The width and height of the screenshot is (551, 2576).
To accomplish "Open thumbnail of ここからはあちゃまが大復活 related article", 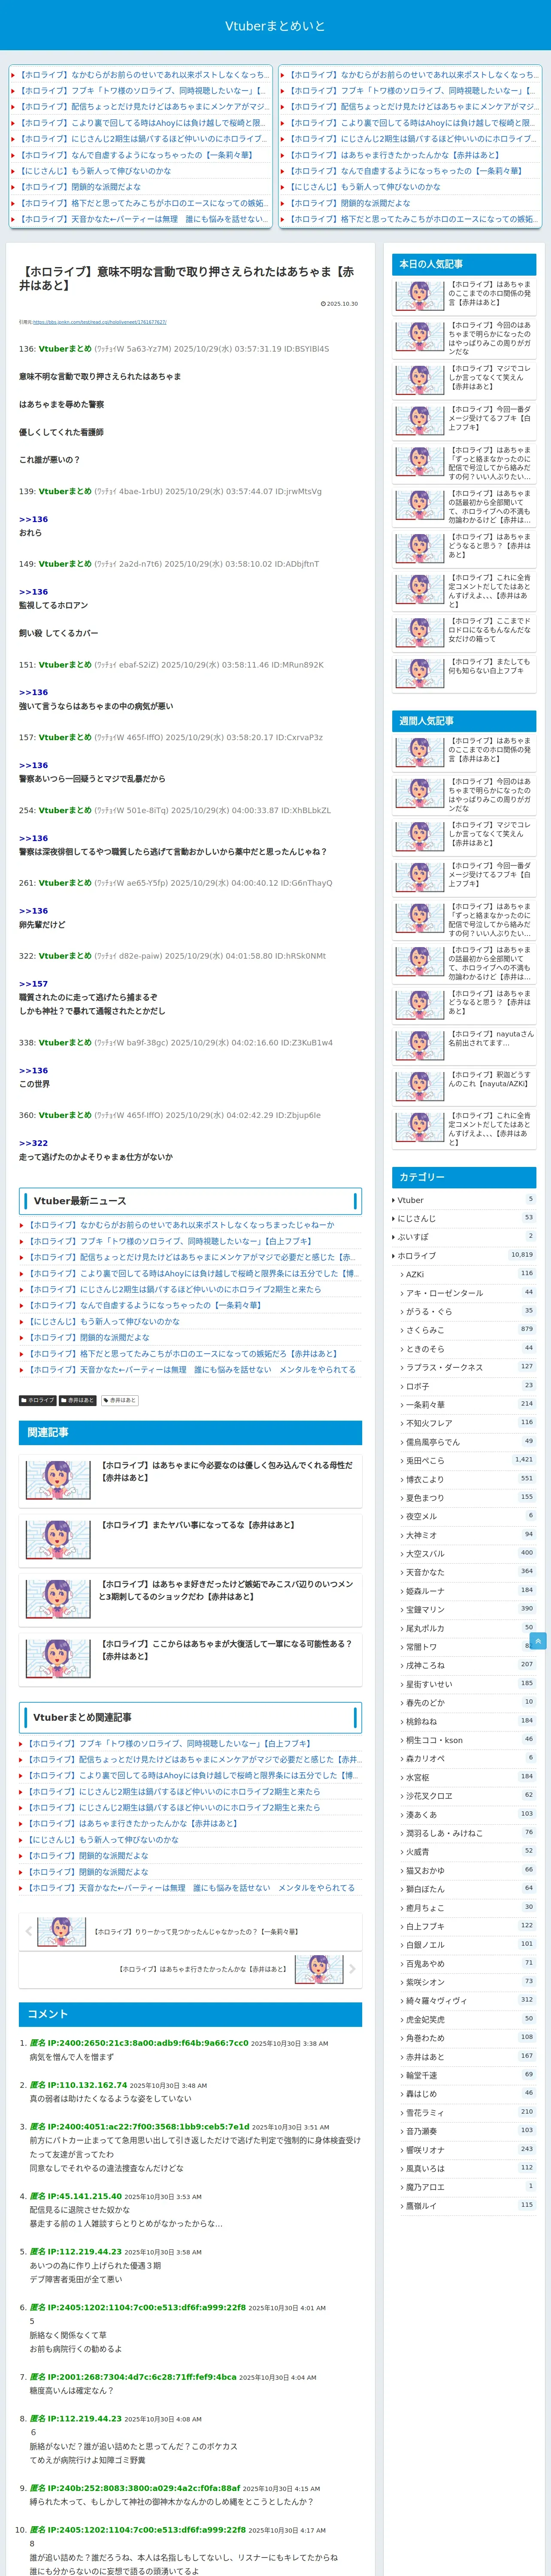I will (x=58, y=1659).
